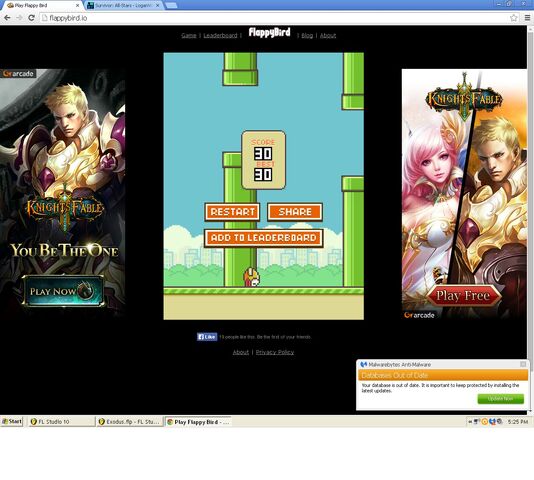Click the volume tray icon

[x=499, y=422]
